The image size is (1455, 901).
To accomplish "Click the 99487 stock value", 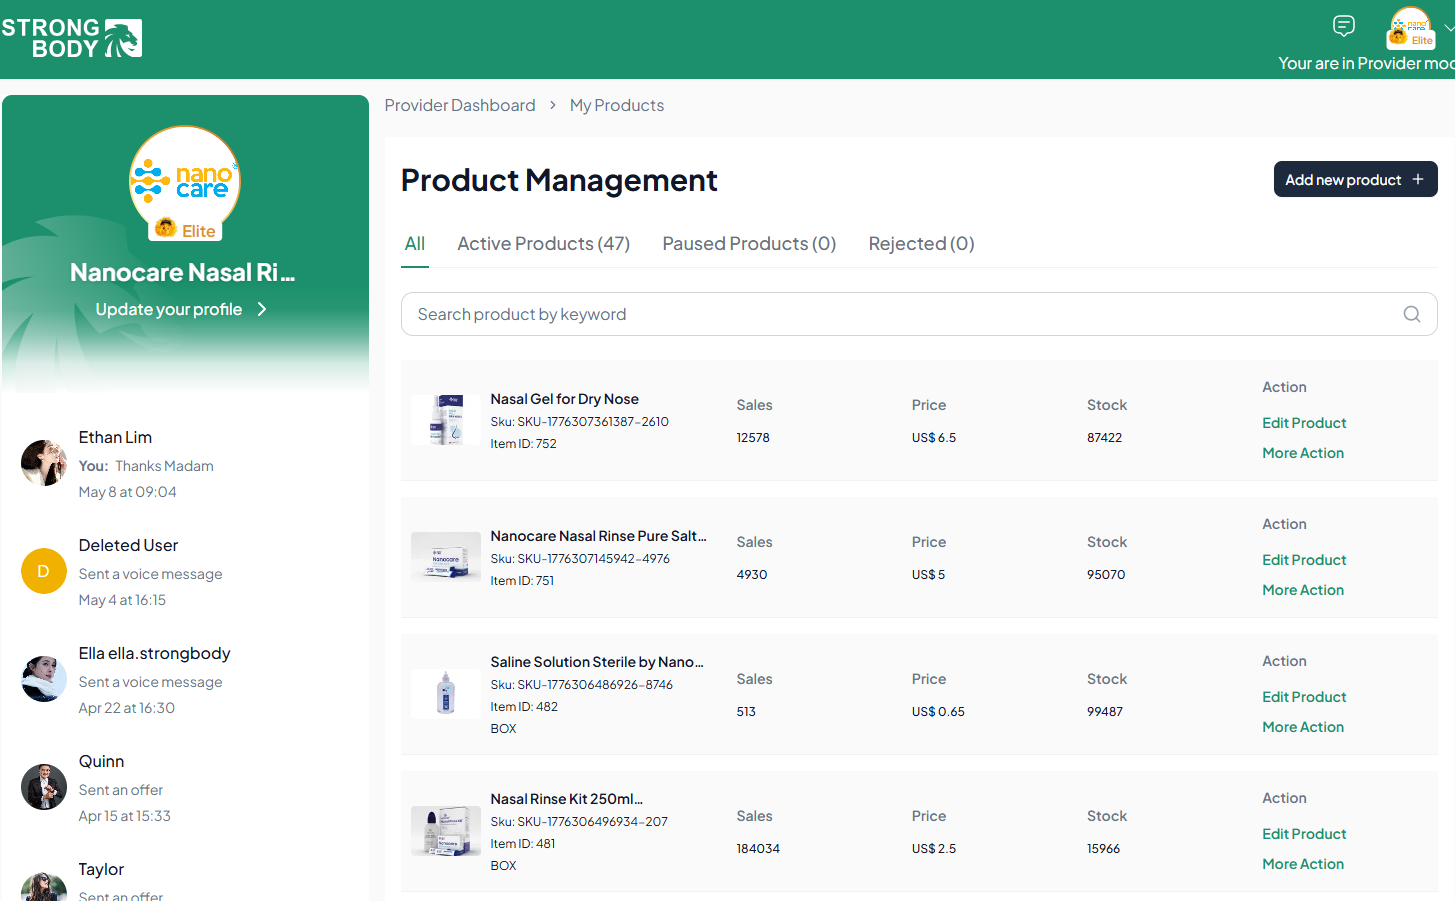I will [1105, 712].
